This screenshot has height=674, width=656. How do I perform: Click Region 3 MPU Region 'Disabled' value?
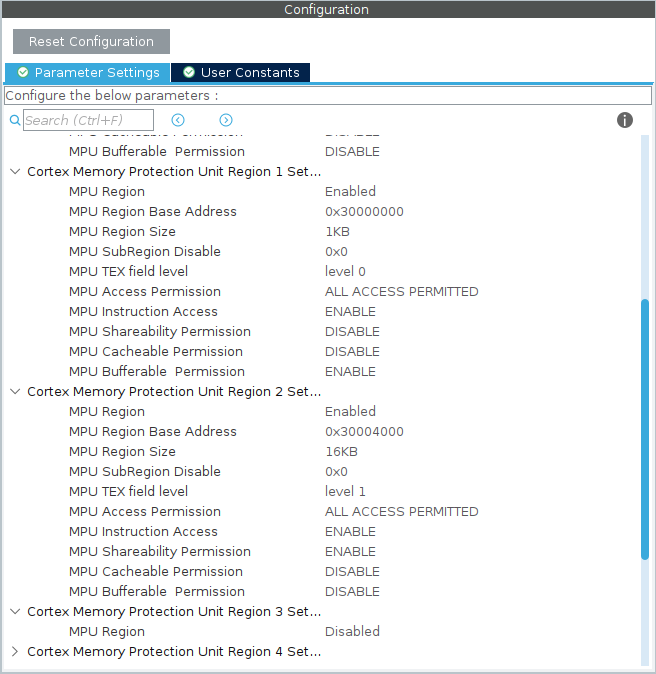coord(352,631)
